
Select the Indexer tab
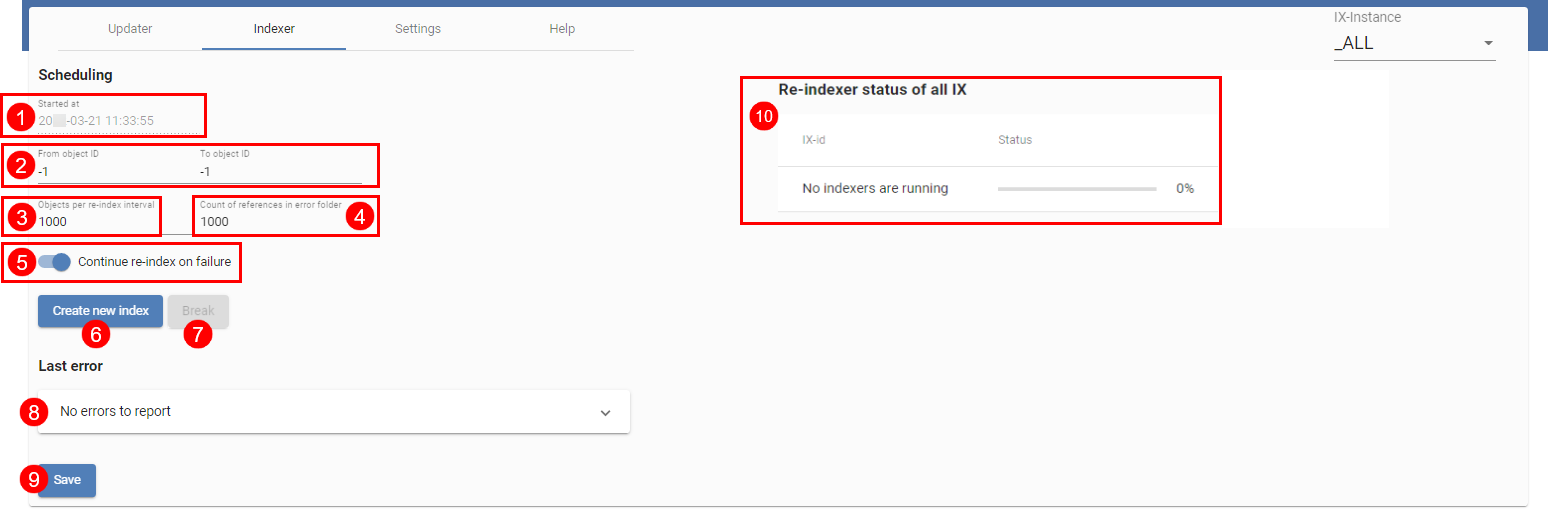point(274,29)
